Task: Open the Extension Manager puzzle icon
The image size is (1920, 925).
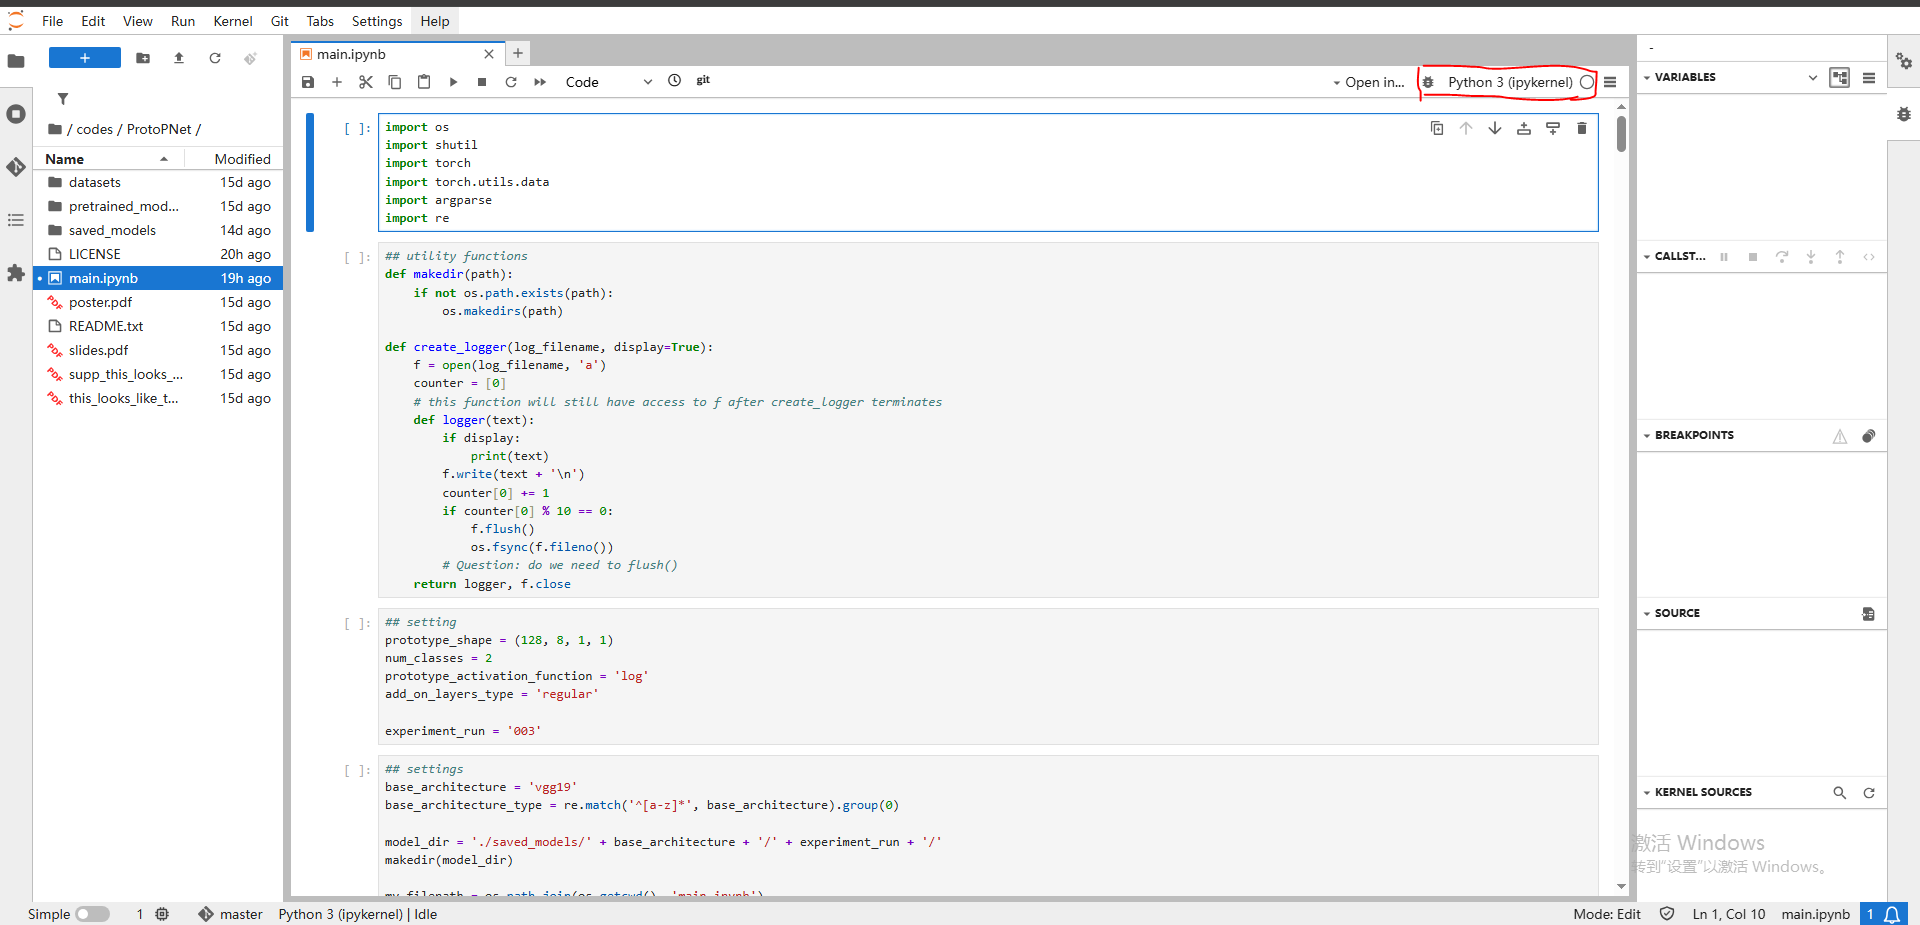Action: pos(16,273)
